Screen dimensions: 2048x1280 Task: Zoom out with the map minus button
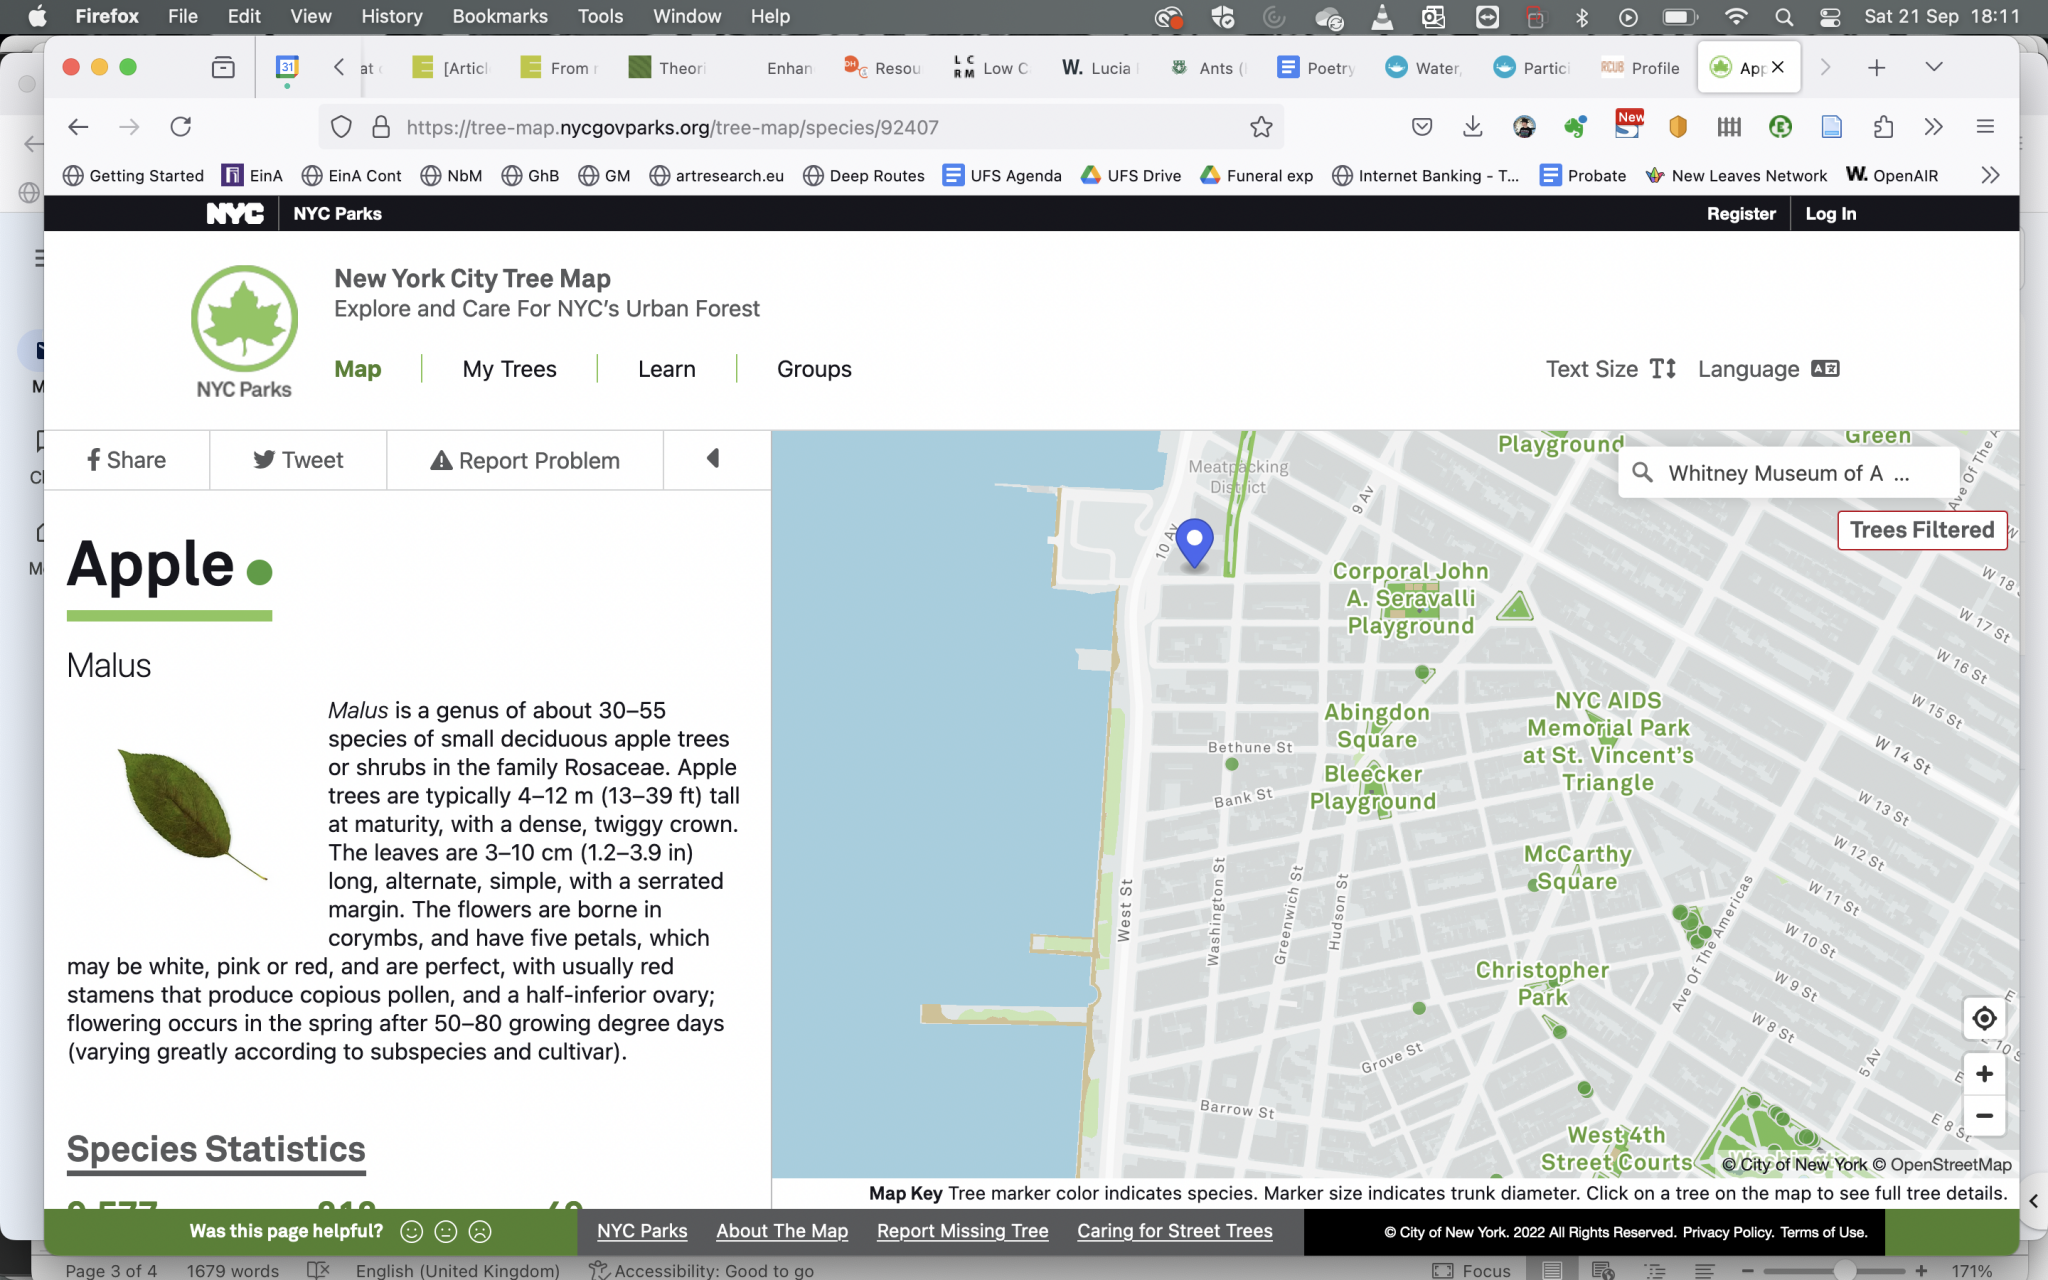(1984, 1115)
